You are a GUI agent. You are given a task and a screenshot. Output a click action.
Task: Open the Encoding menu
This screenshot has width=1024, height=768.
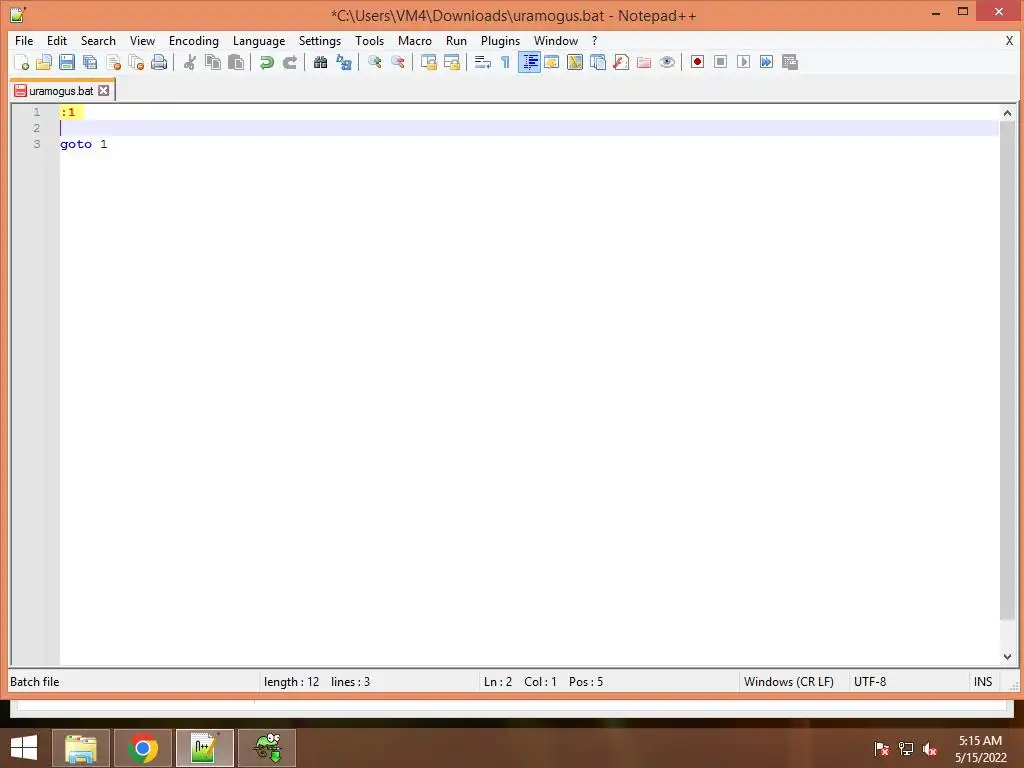tap(193, 40)
